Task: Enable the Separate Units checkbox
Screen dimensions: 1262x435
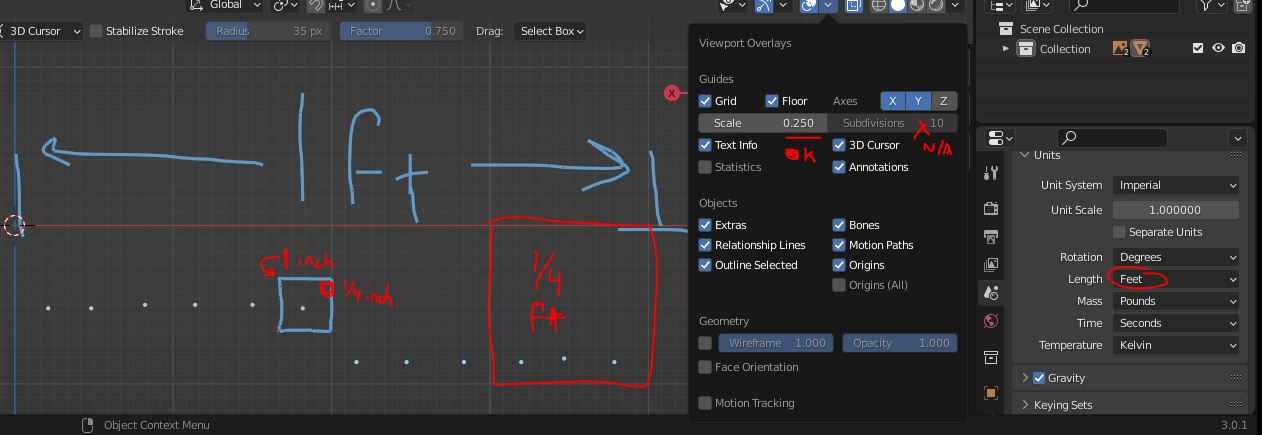Action: coord(1119,232)
